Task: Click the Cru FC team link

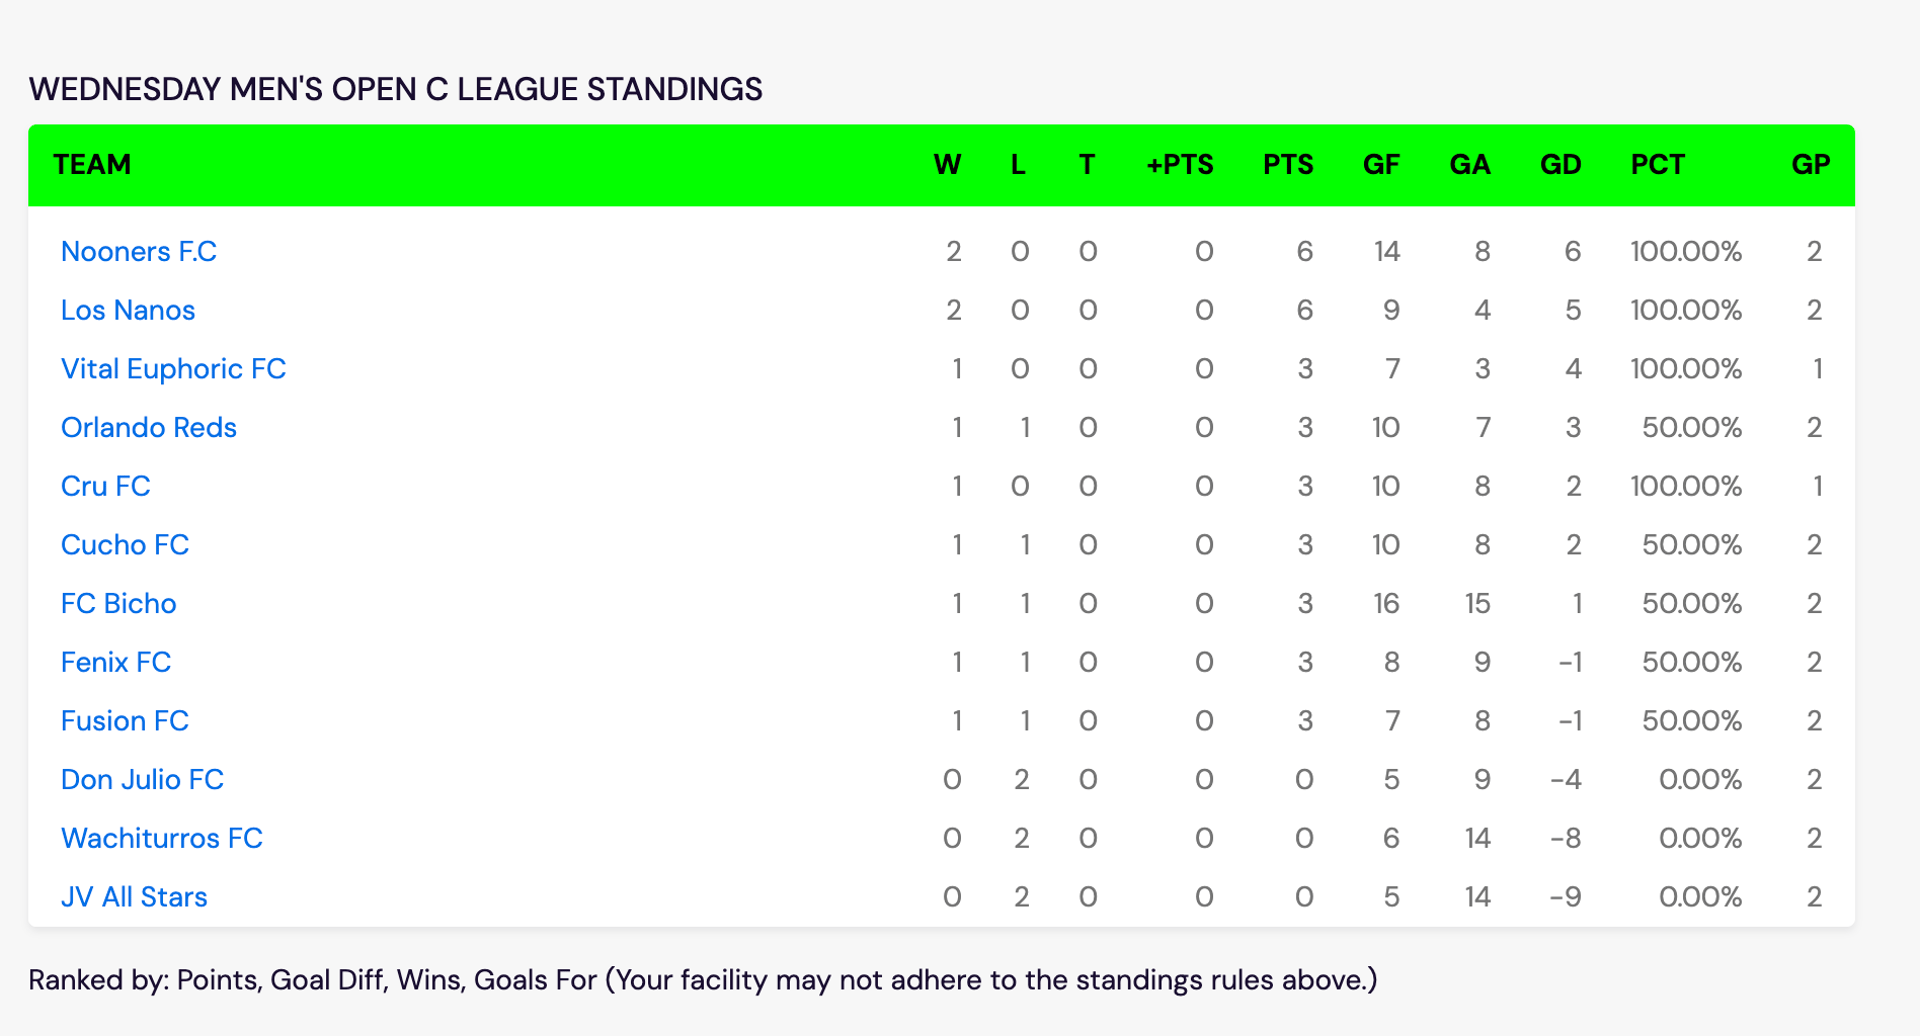Action: 106,486
